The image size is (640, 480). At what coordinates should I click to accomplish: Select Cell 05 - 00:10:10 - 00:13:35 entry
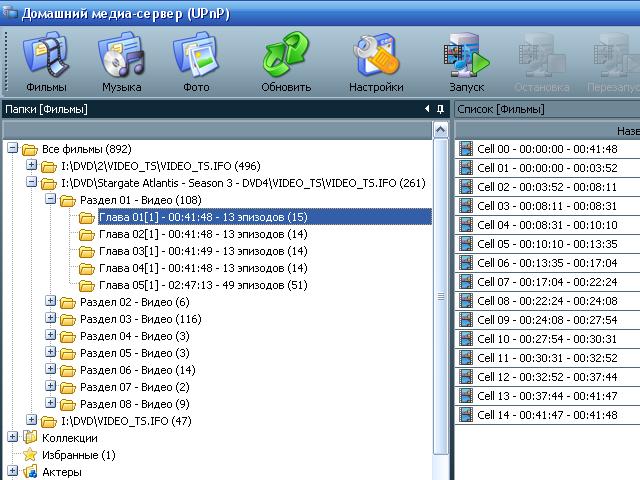coord(546,244)
